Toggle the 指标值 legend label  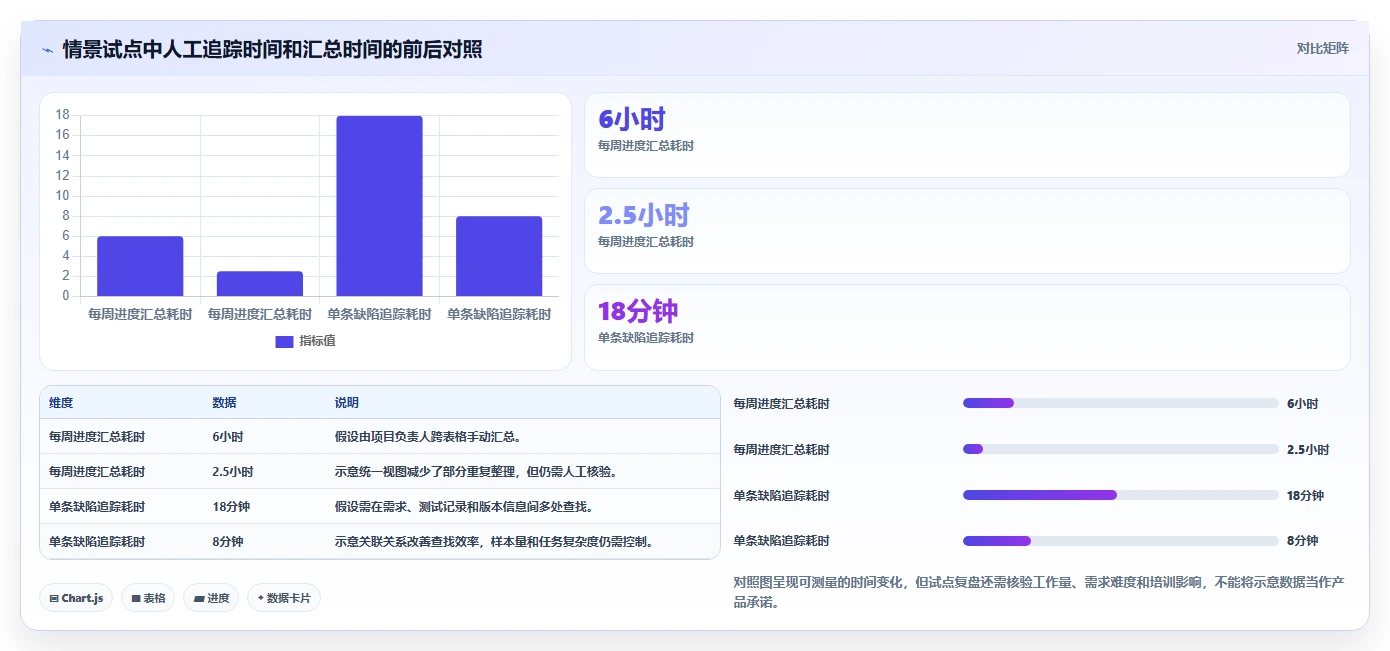(318, 342)
